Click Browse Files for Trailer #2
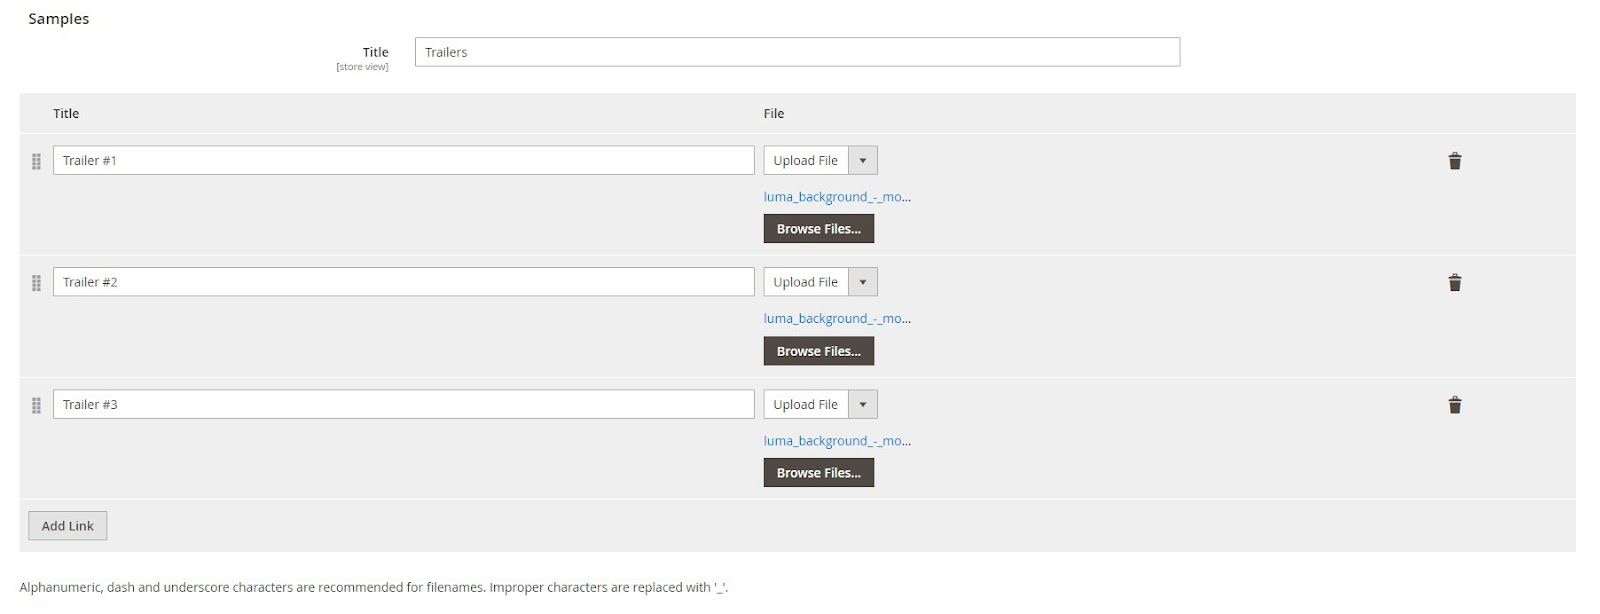Image resolution: width=1600 pixels, height=614 pixels. [818, 351]
